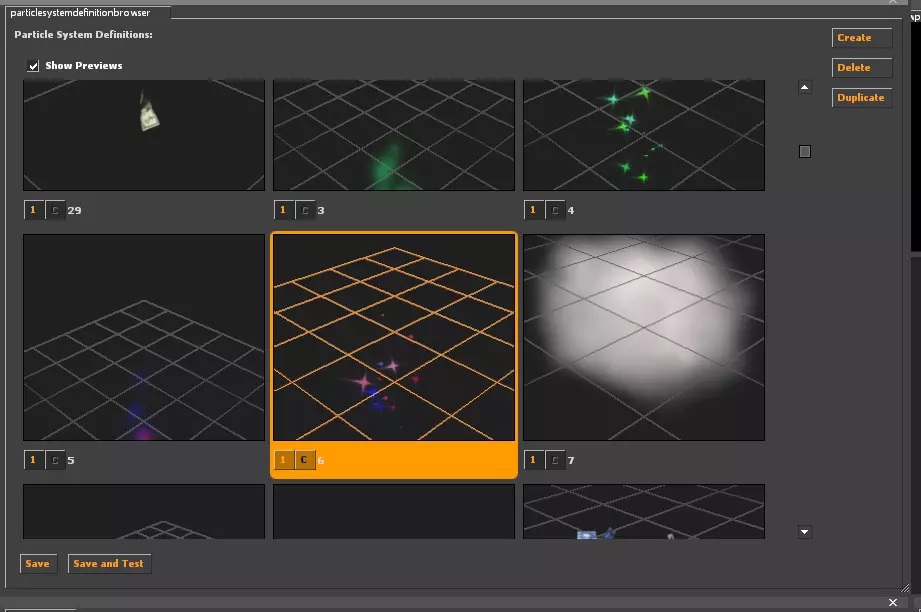Click the 1 button for definition 6
Viewport: 921px width, 612px height.
click(x=284, y=460)
